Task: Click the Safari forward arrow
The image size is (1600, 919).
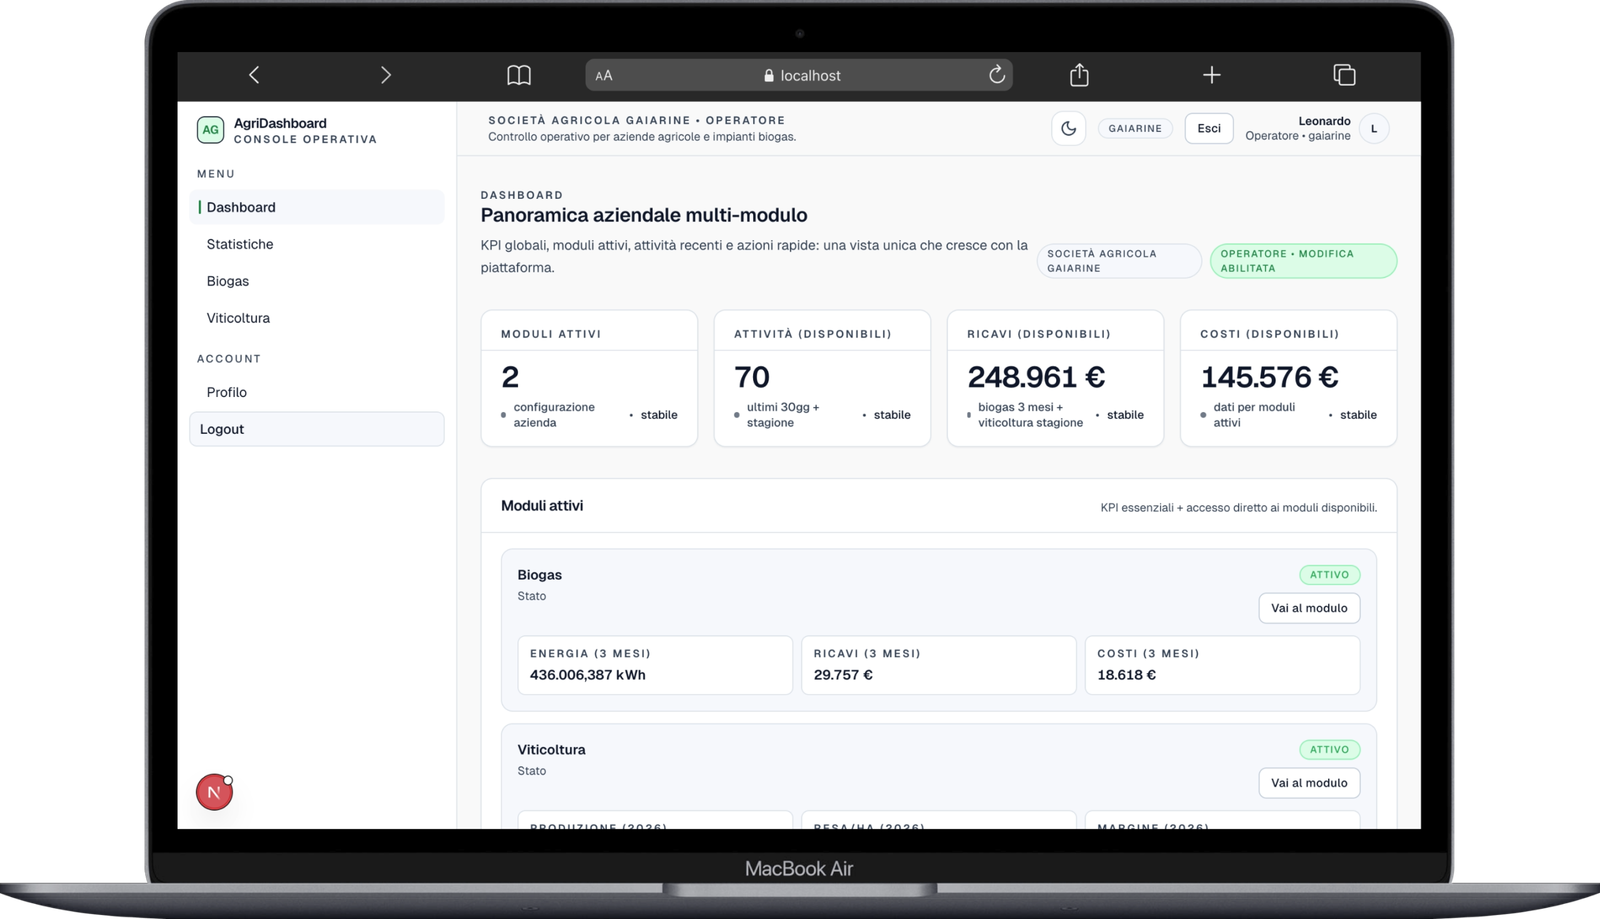Action: pyautogui.click(x=386, y=75)
